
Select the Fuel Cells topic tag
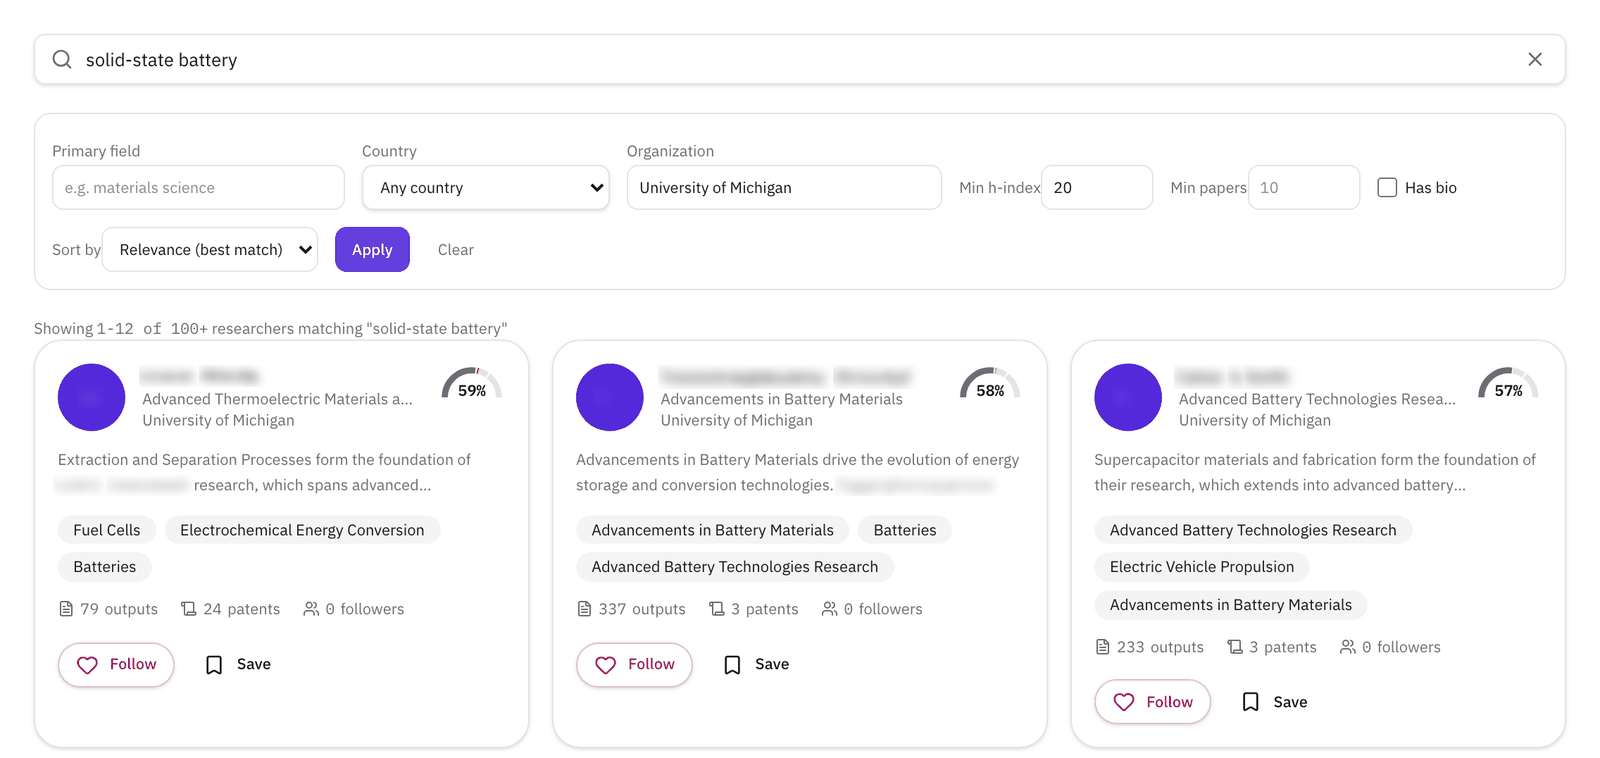107,530
